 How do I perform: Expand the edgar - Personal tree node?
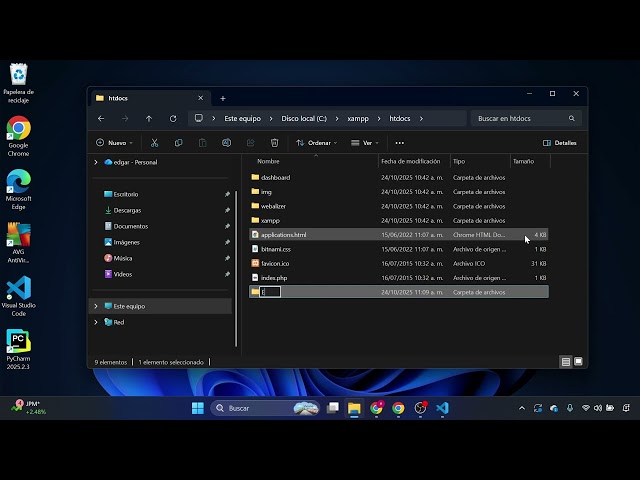[x=96, y=162]
